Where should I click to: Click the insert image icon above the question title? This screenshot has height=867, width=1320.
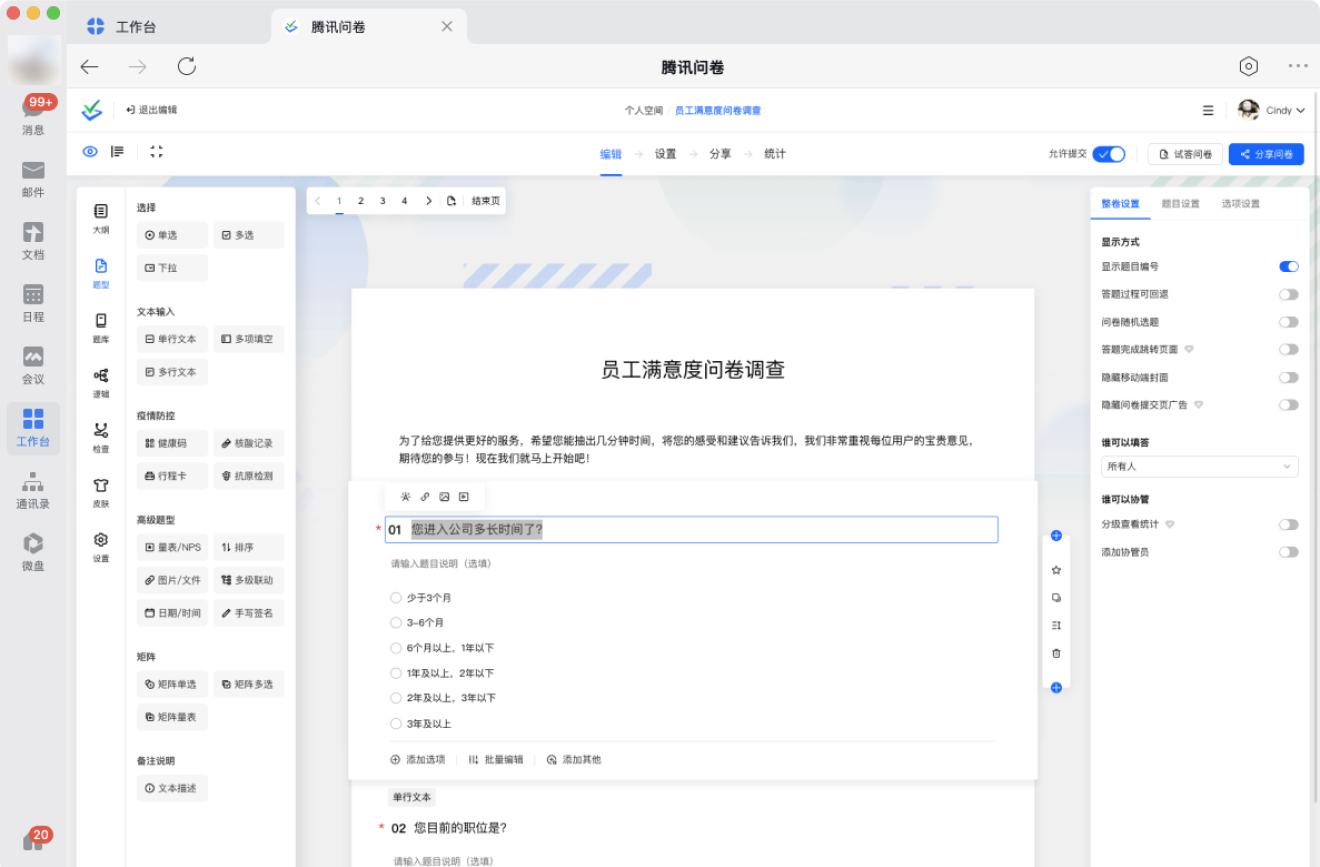pos(443,495)
